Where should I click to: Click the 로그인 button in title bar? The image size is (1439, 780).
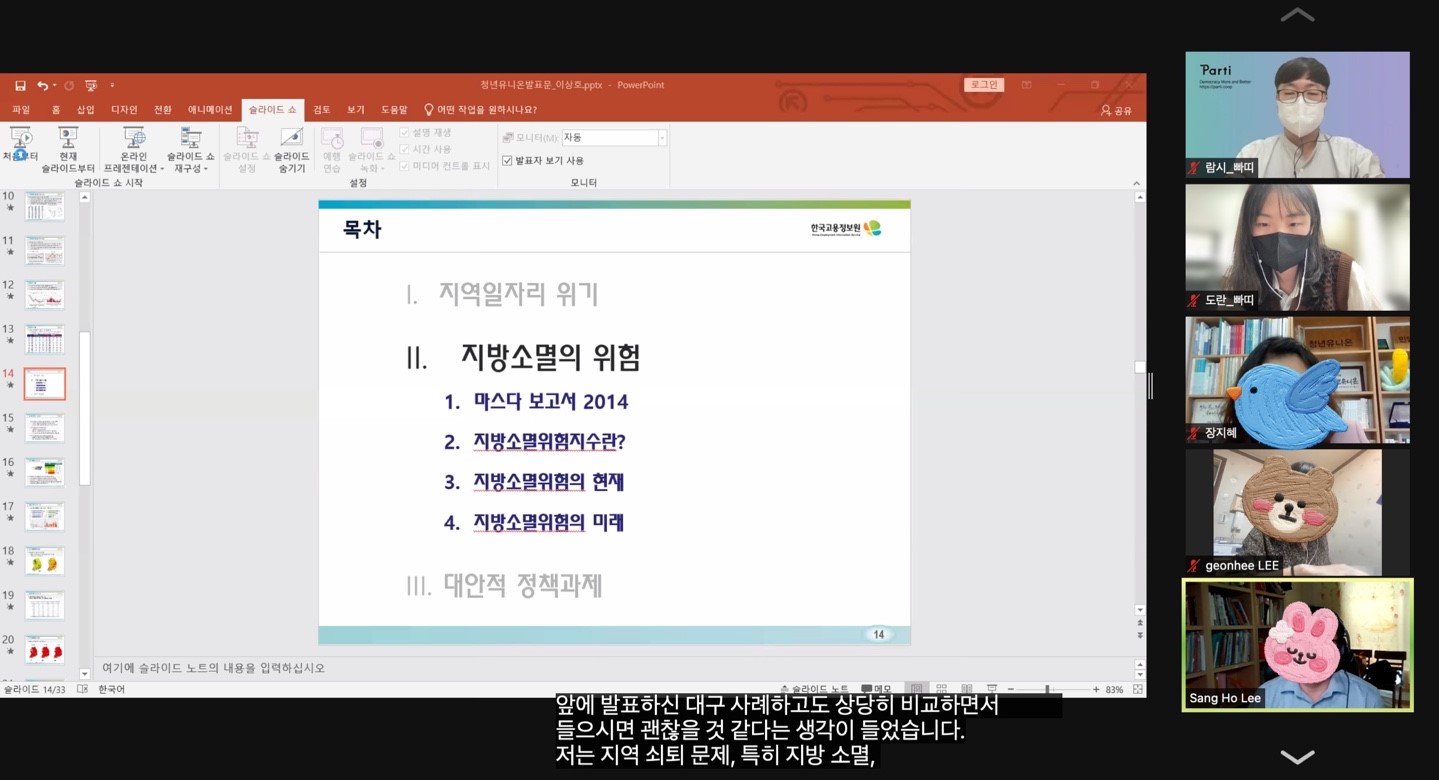pos(984,85)
